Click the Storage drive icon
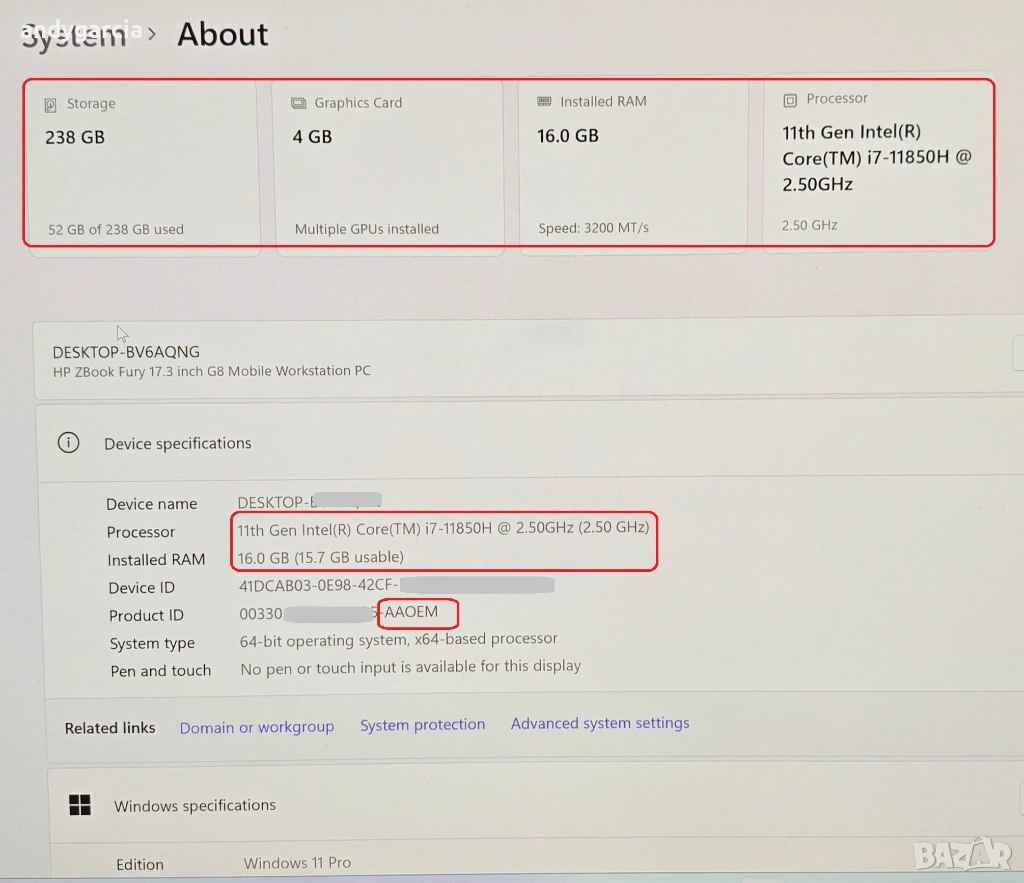This screenshot has width=1024, height=883. point(51,105)
